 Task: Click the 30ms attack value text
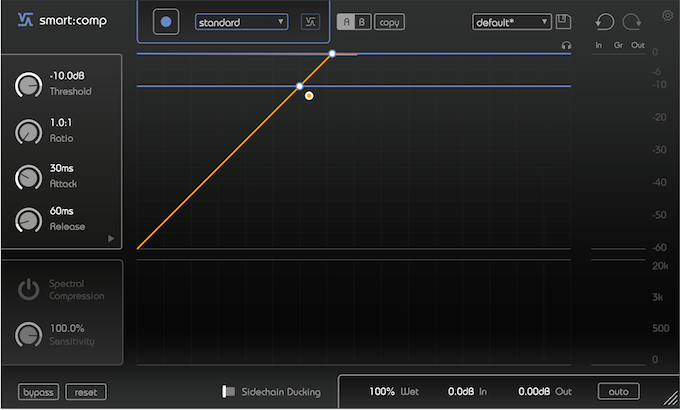point(61,168)
